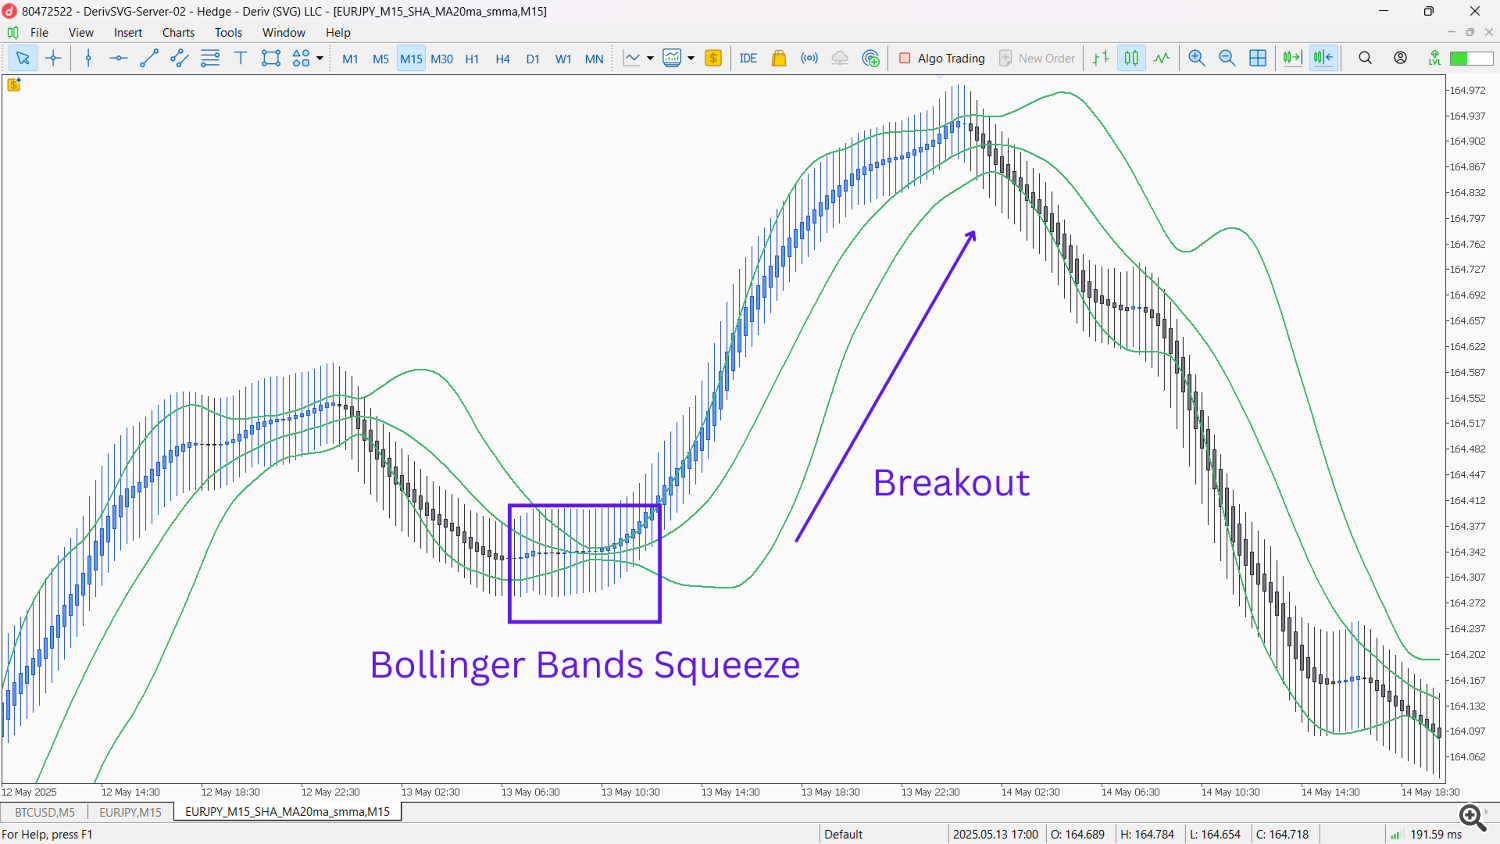Switch to the BTCUSD,M5 chart tab

point(45,812)
